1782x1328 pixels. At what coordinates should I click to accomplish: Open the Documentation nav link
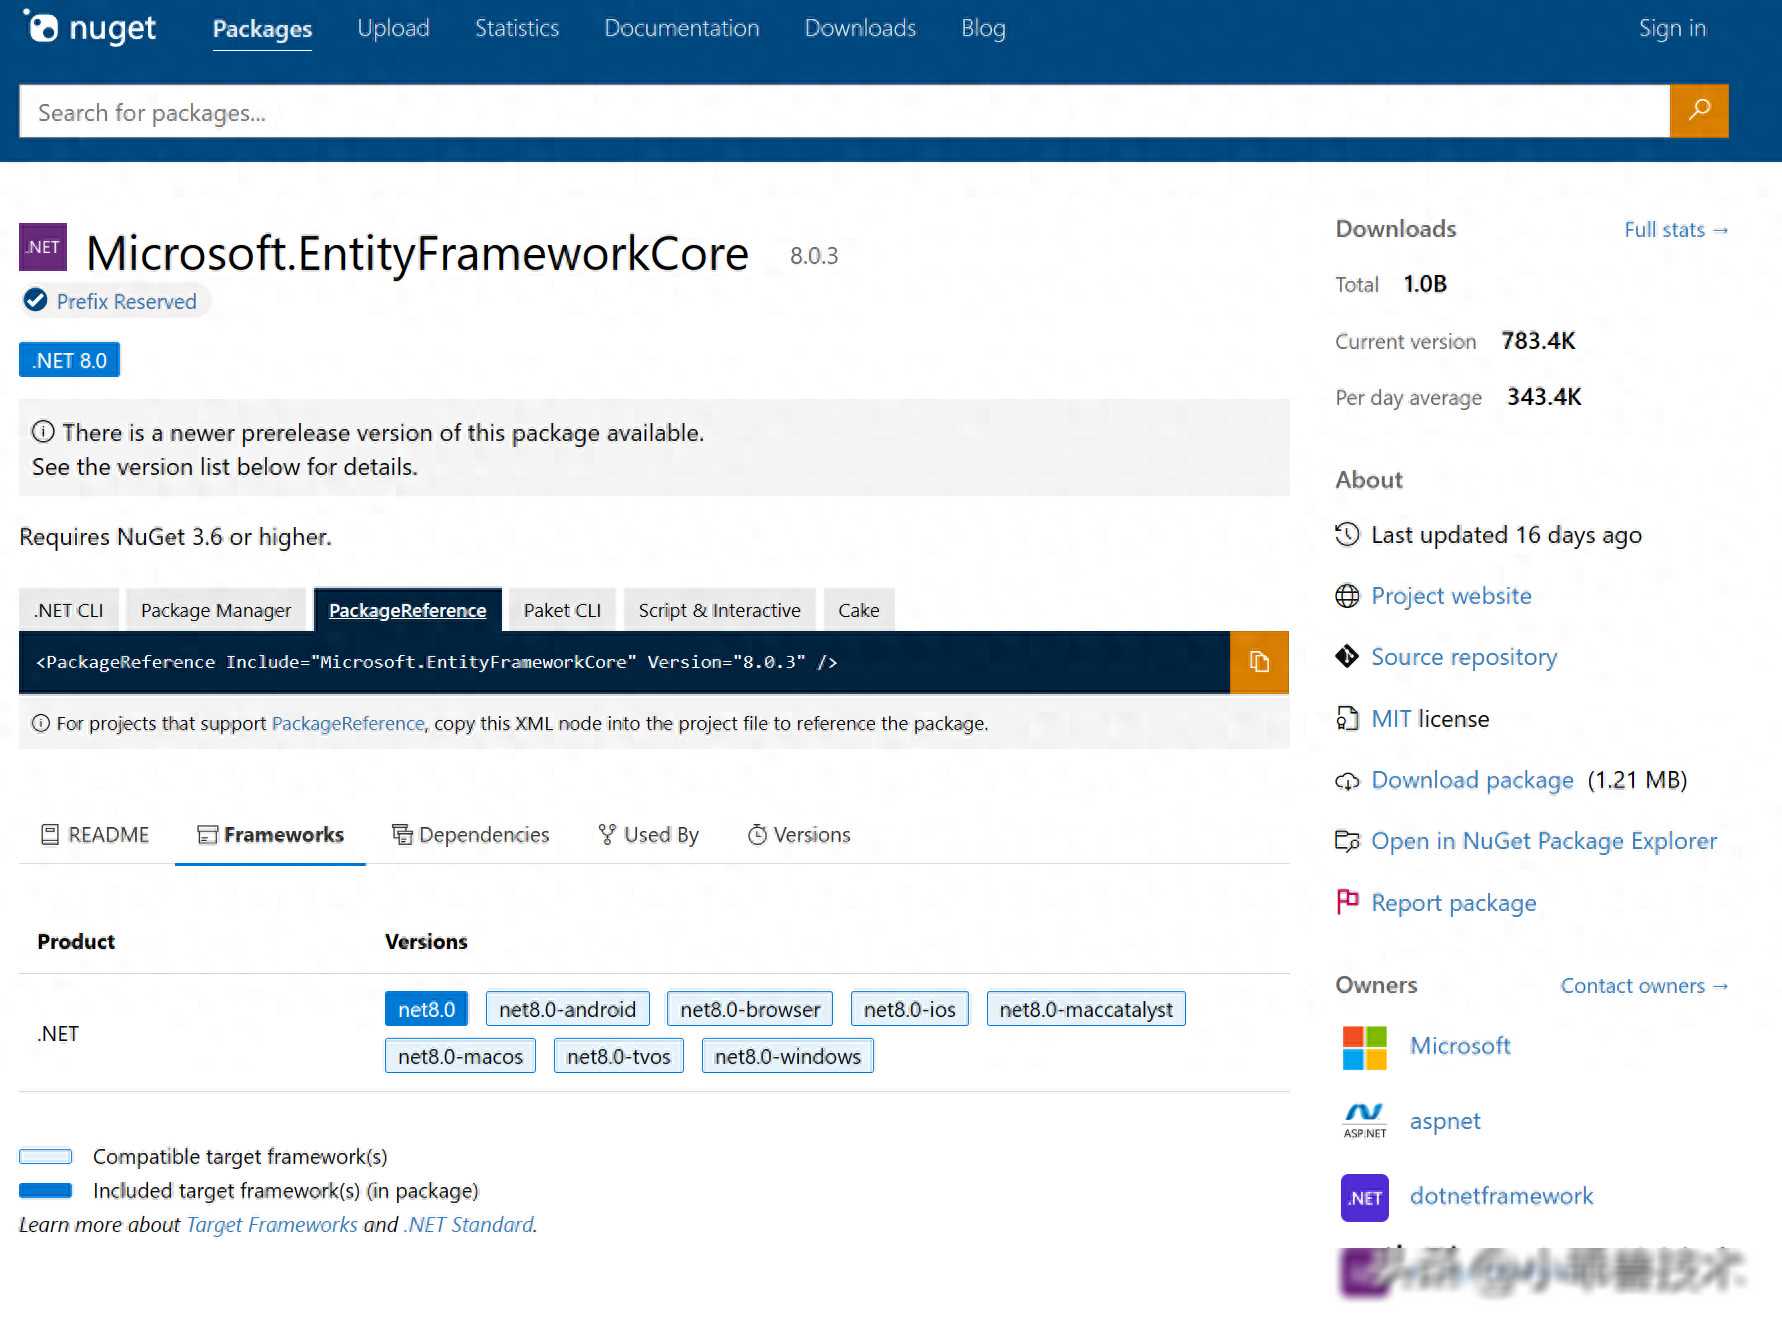(x=682, y=28)
